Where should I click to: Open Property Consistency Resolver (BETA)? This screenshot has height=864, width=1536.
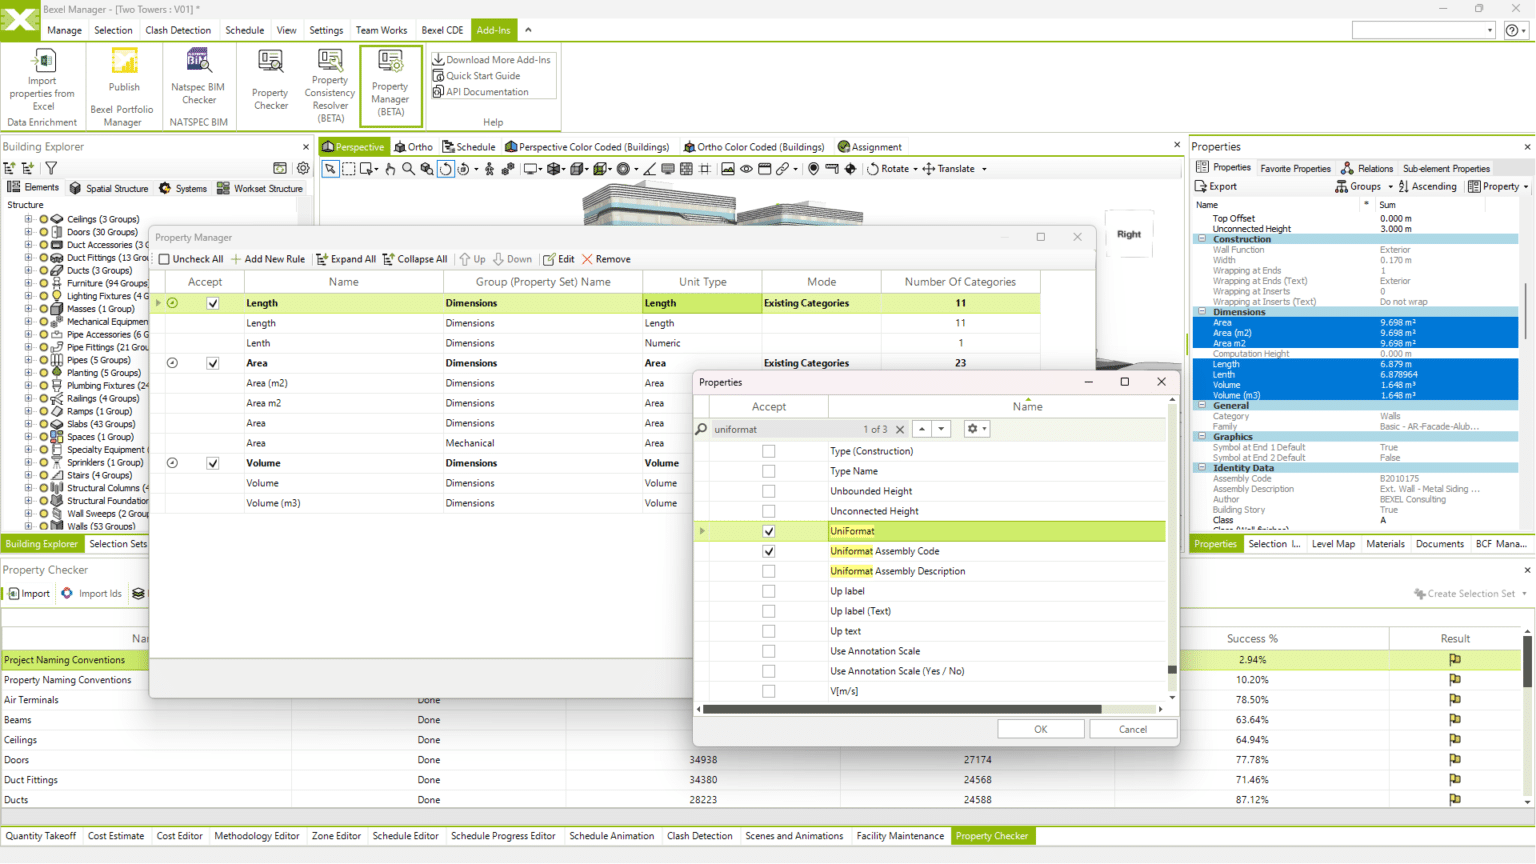point(330,85)
